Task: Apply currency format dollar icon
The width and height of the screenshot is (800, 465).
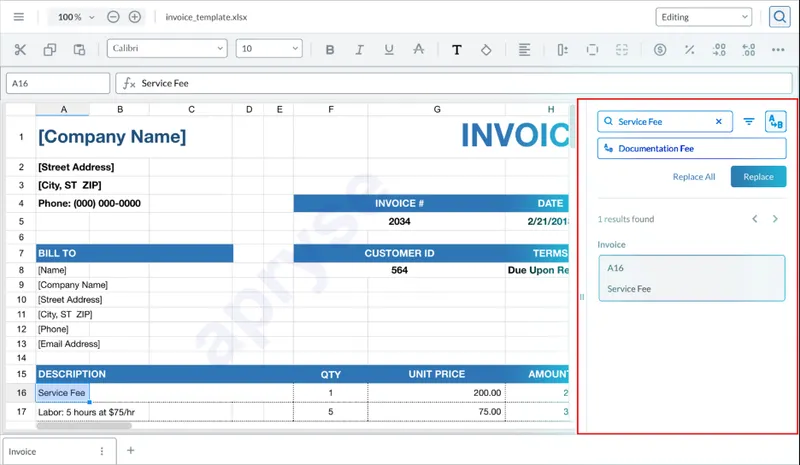Action: tap(660, 50)
